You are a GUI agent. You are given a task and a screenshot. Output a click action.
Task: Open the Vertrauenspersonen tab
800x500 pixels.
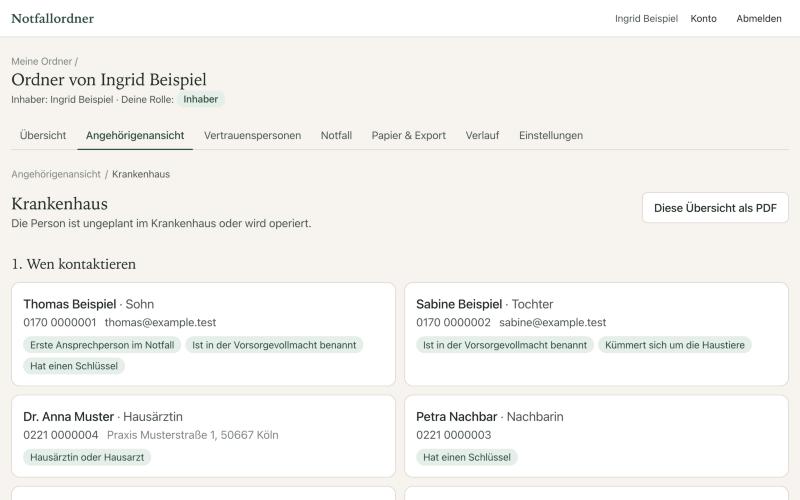tap(253, 135)
